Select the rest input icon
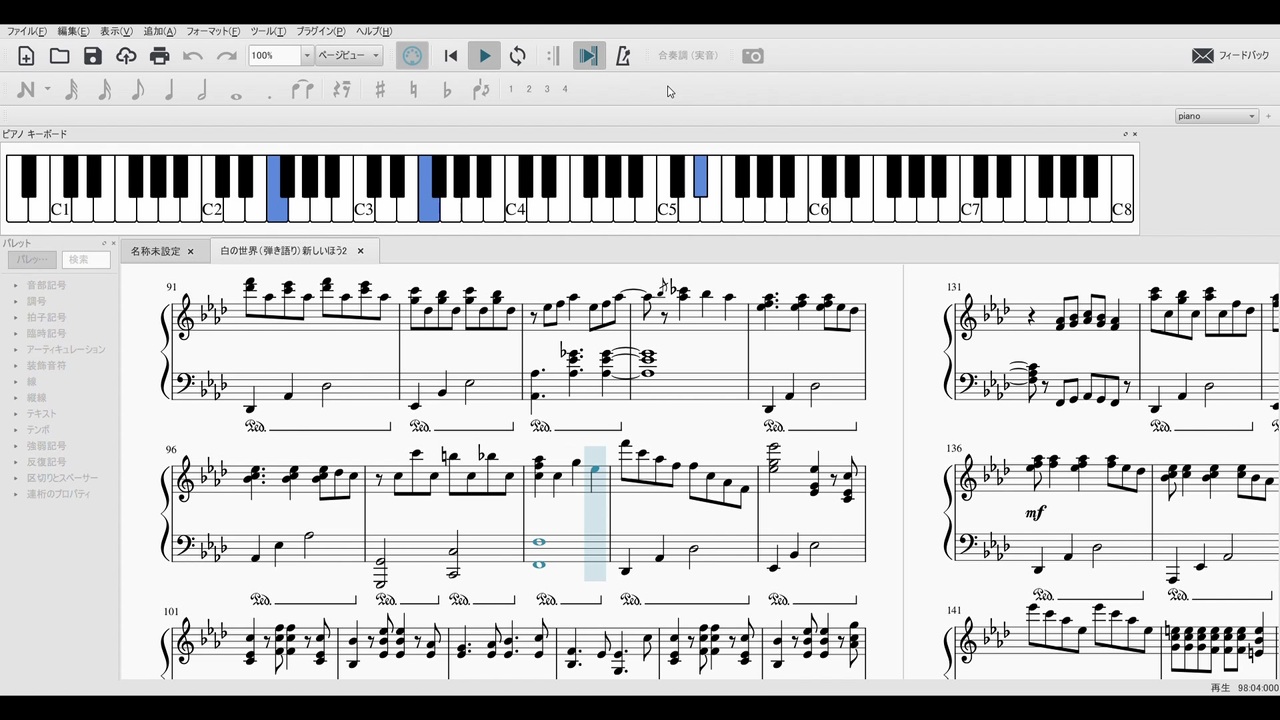This screenshot has width=1280, height=720. [x=342, y=90]
